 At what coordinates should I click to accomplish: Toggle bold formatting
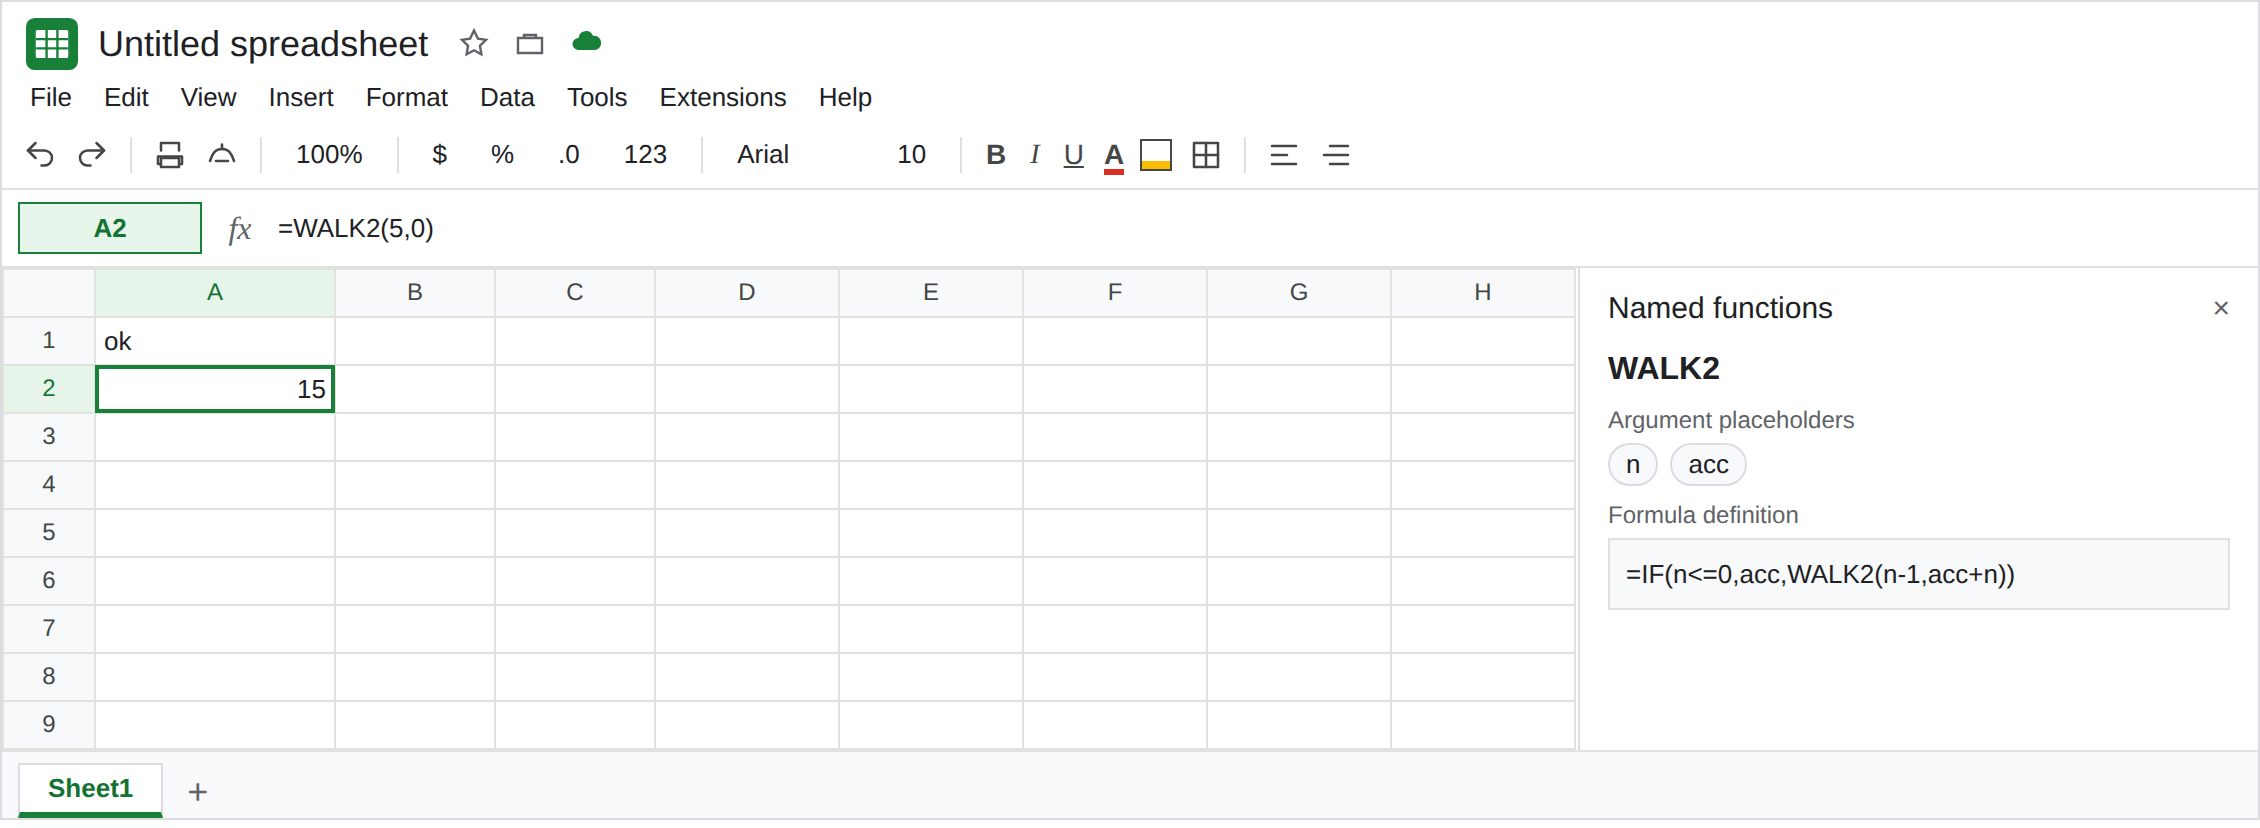(x=996, y=154)
